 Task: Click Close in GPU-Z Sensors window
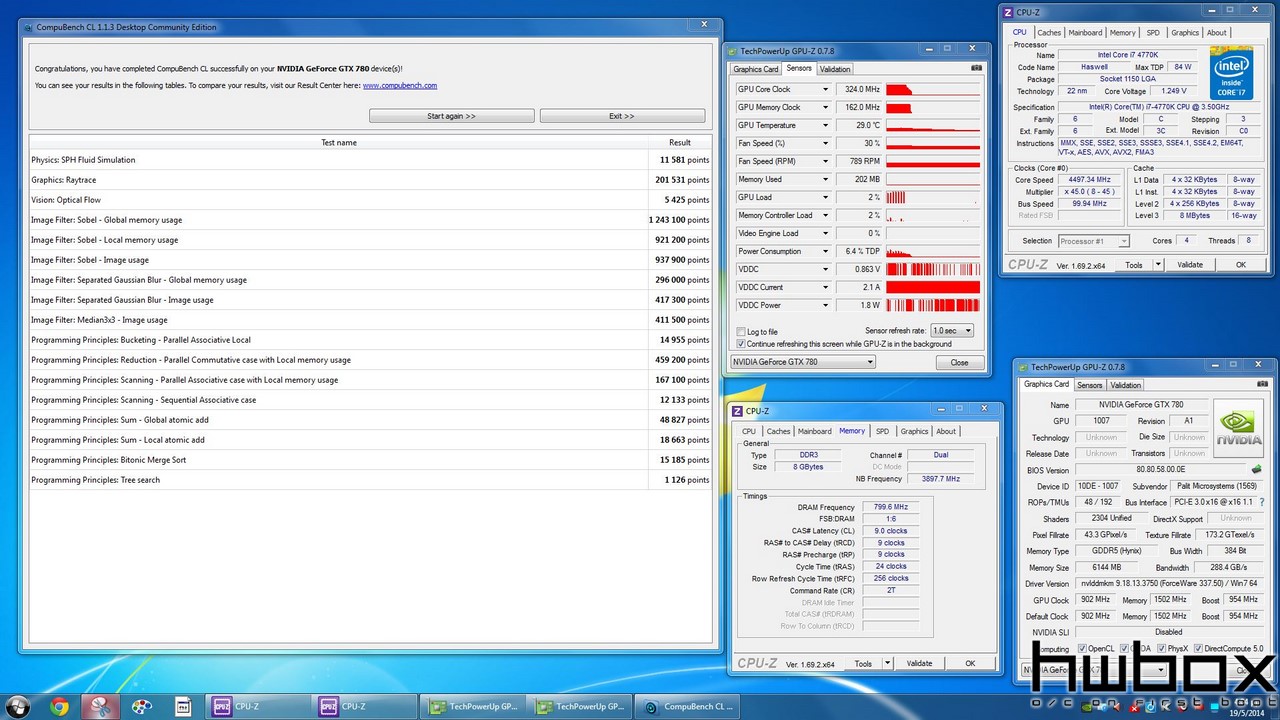[x=959, y=362]
